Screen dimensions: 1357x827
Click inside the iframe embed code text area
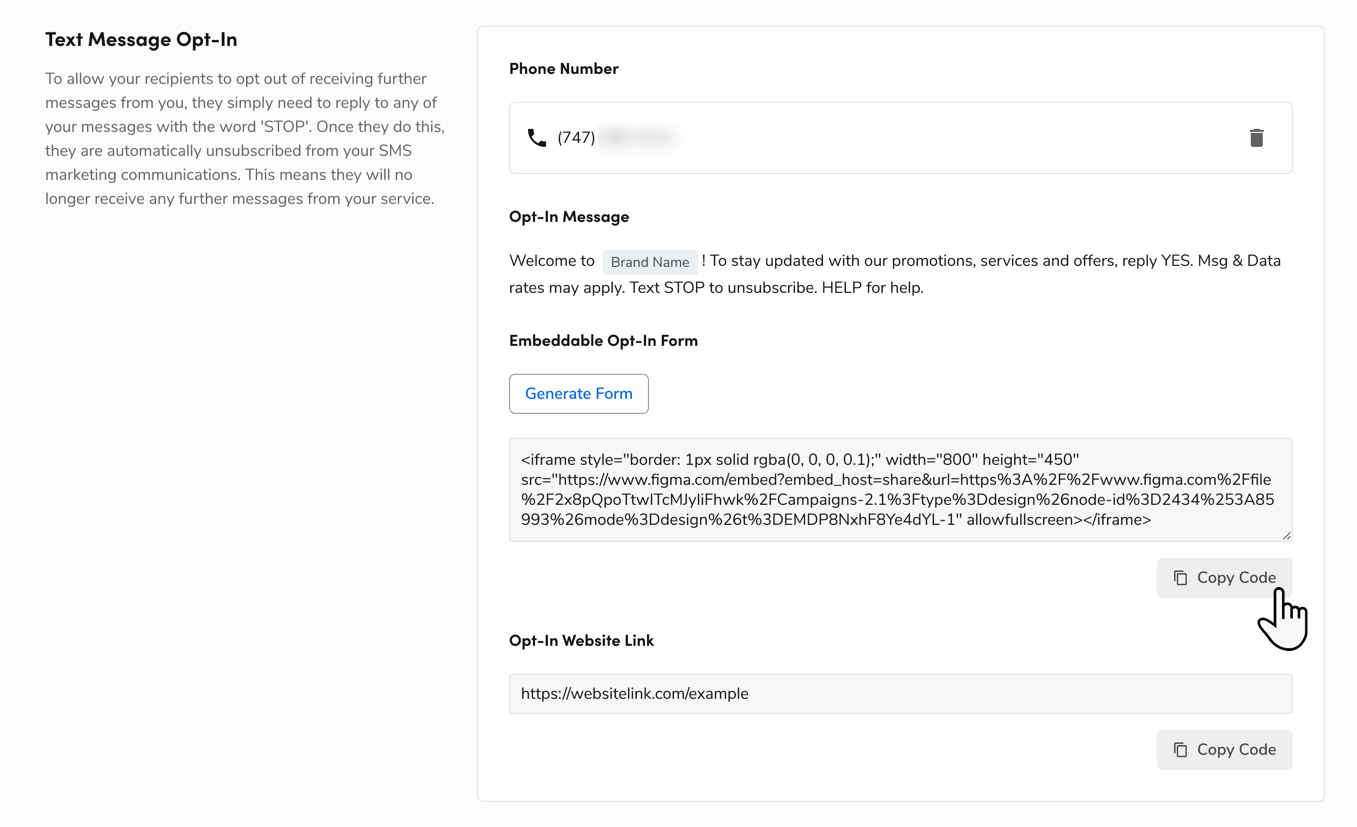click(900, 490)
